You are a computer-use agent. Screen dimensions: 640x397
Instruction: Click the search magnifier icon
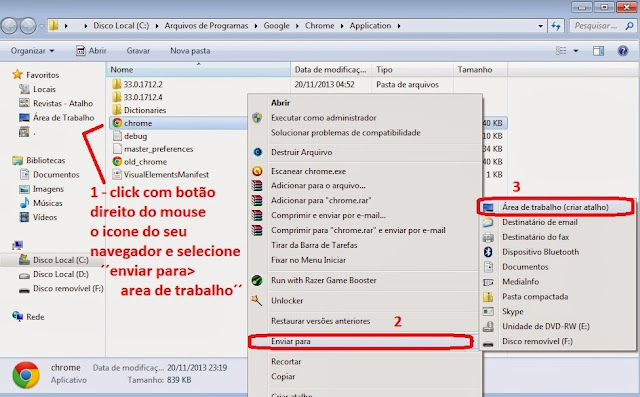[x=629, y=26]
